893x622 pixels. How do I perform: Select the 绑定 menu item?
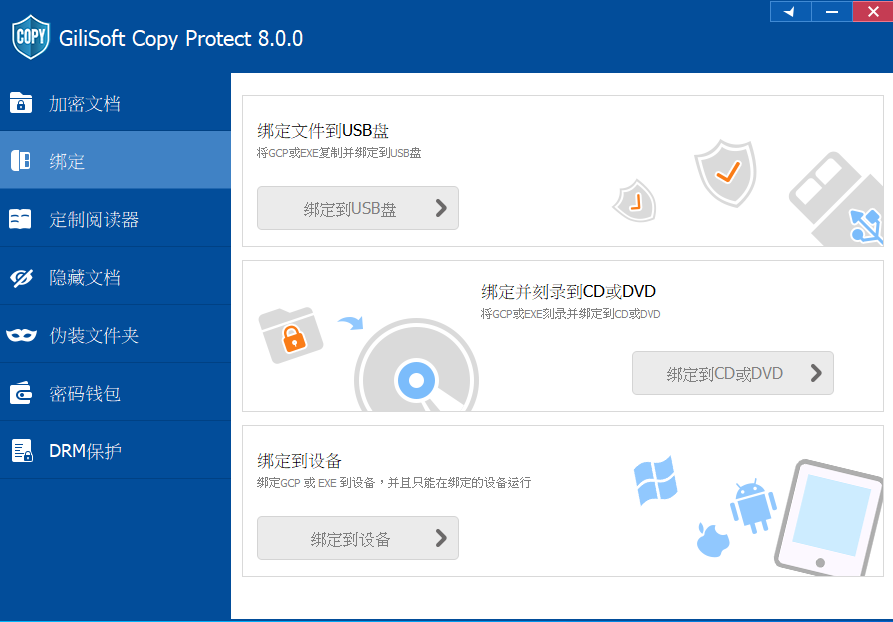(x=115, y=161)
